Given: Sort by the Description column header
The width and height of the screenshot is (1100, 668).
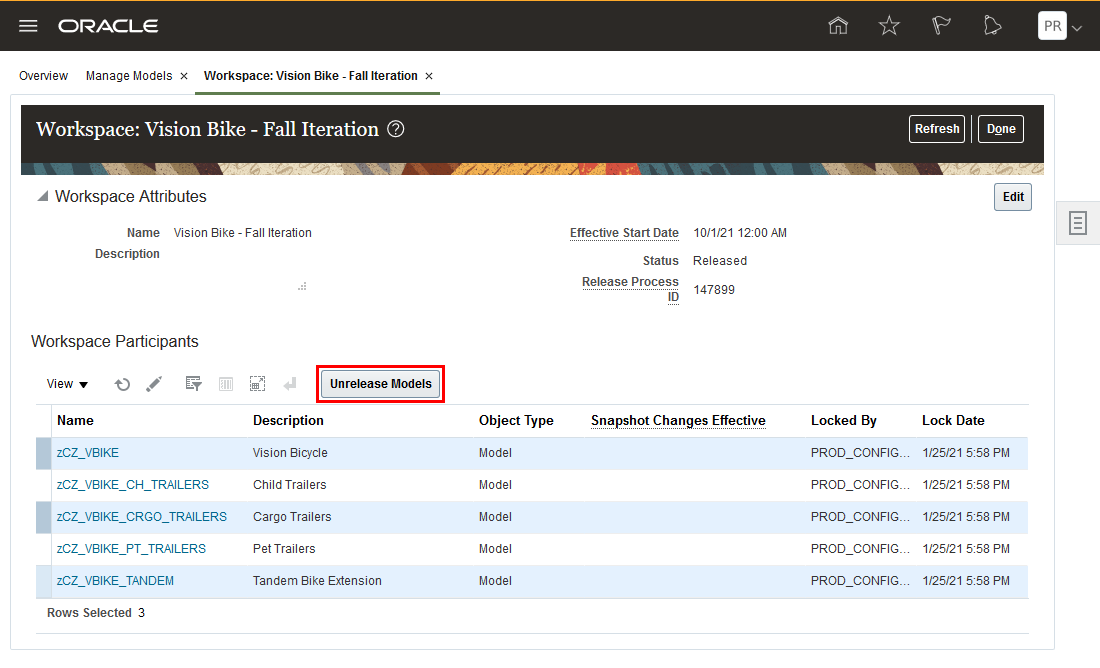Looking at the screenshot, I should pos(288,420).
